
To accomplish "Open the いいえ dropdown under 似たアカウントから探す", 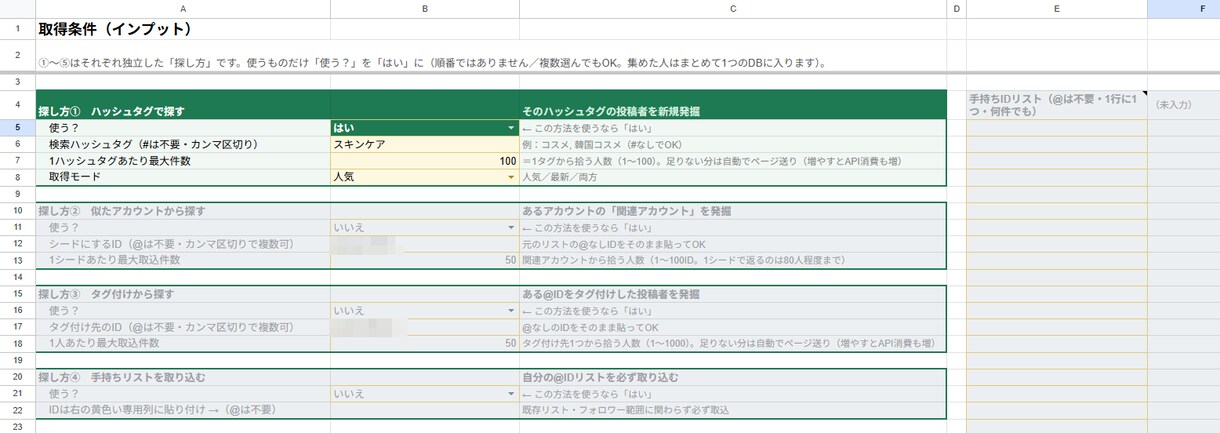I will pos(511,228).
